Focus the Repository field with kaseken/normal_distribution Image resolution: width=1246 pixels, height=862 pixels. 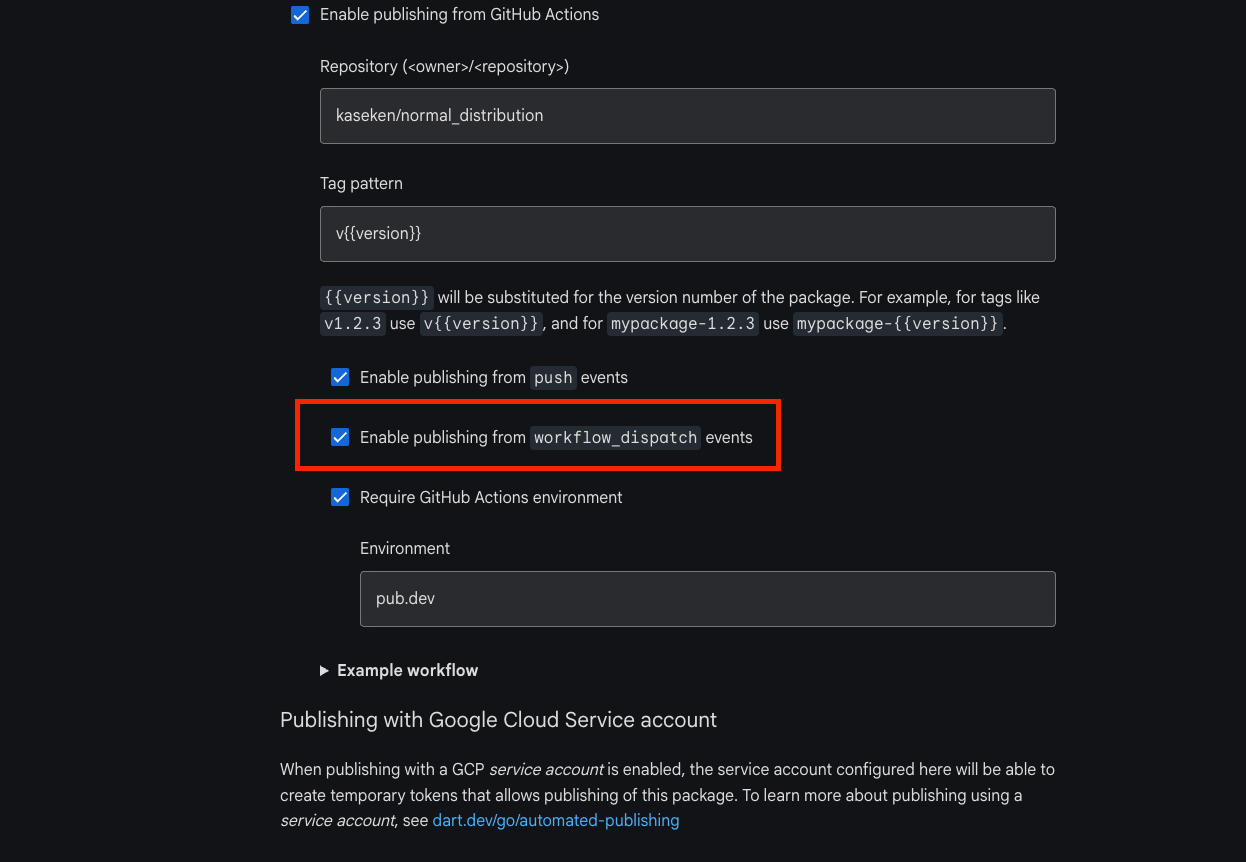pos(687,116)
